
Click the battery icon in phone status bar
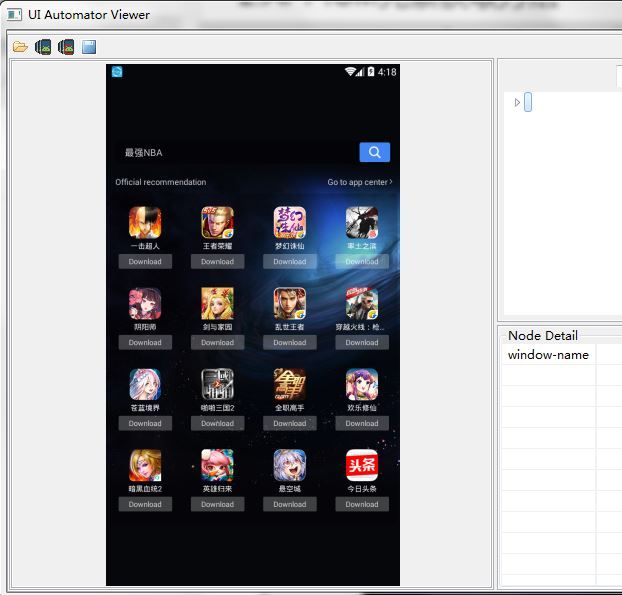click(x=371, y=71)
